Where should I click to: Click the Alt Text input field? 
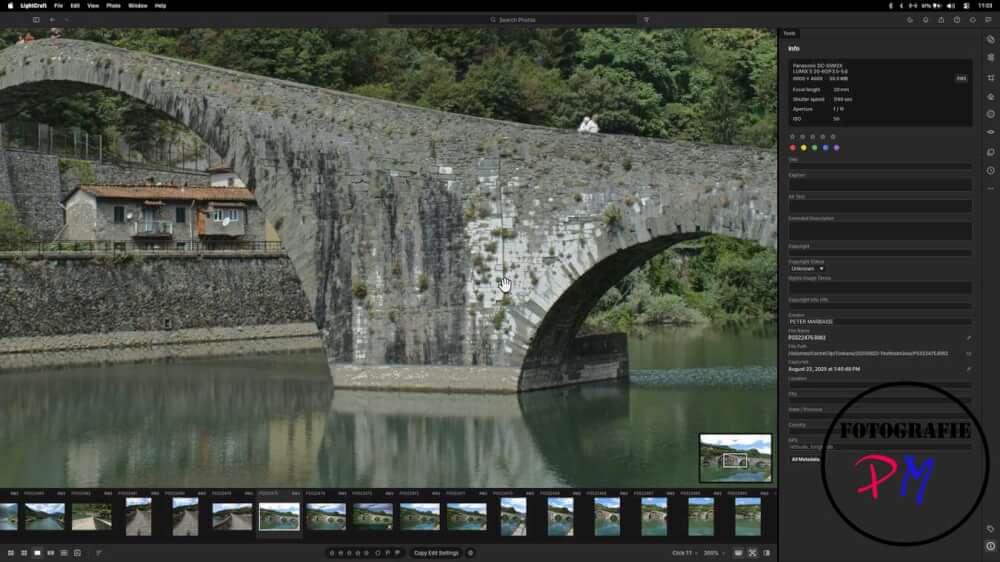tap(880, 206)
